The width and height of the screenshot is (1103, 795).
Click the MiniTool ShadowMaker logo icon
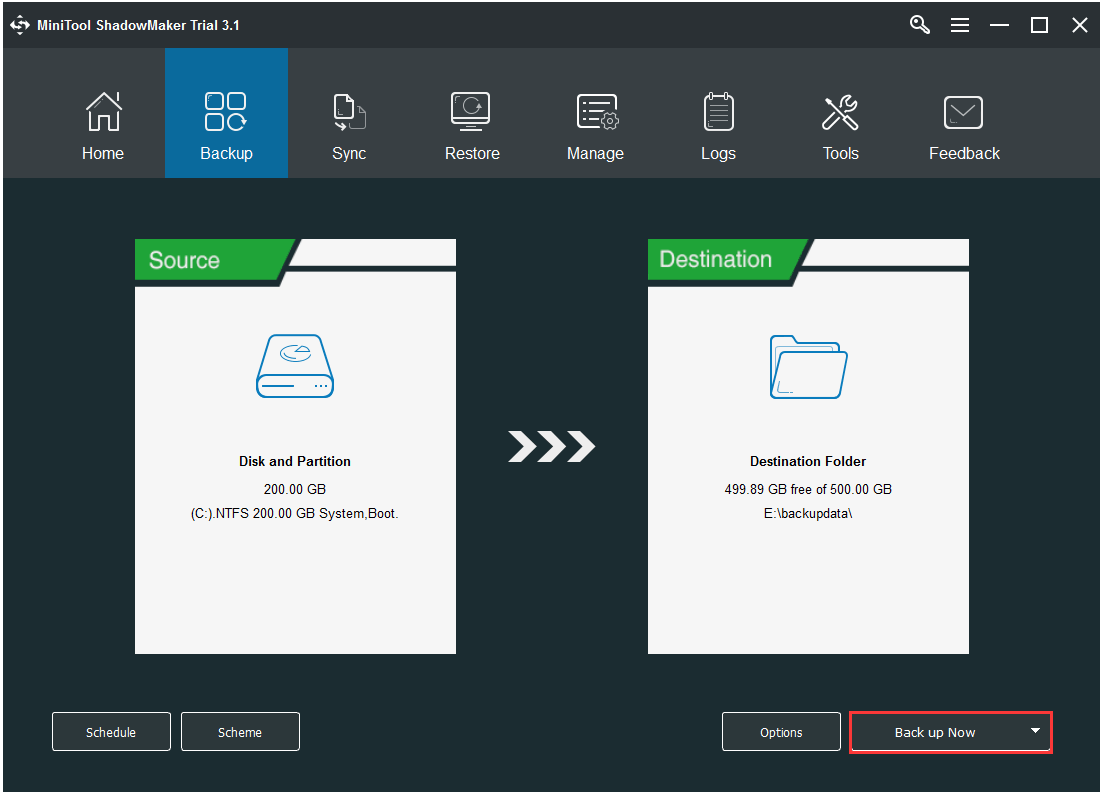[20, 25]
